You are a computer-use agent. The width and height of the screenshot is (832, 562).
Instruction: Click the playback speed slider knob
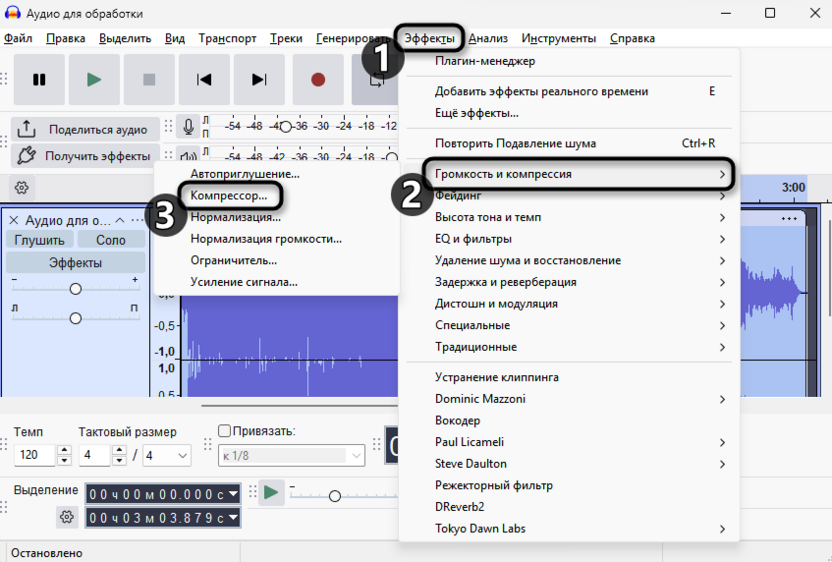334,496
